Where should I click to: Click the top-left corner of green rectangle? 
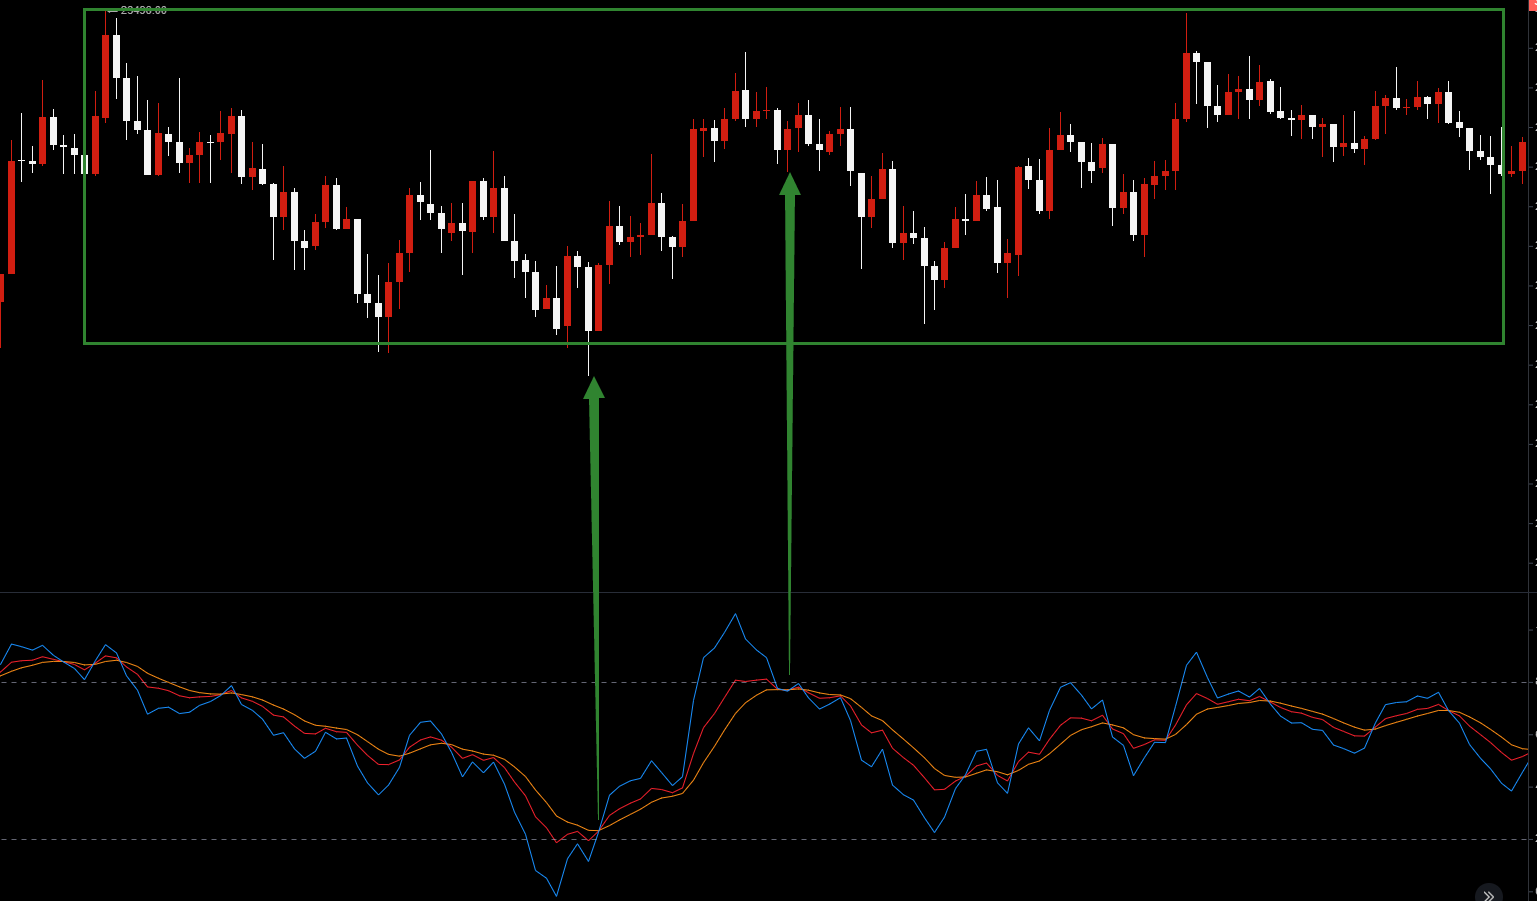[85, 10]
